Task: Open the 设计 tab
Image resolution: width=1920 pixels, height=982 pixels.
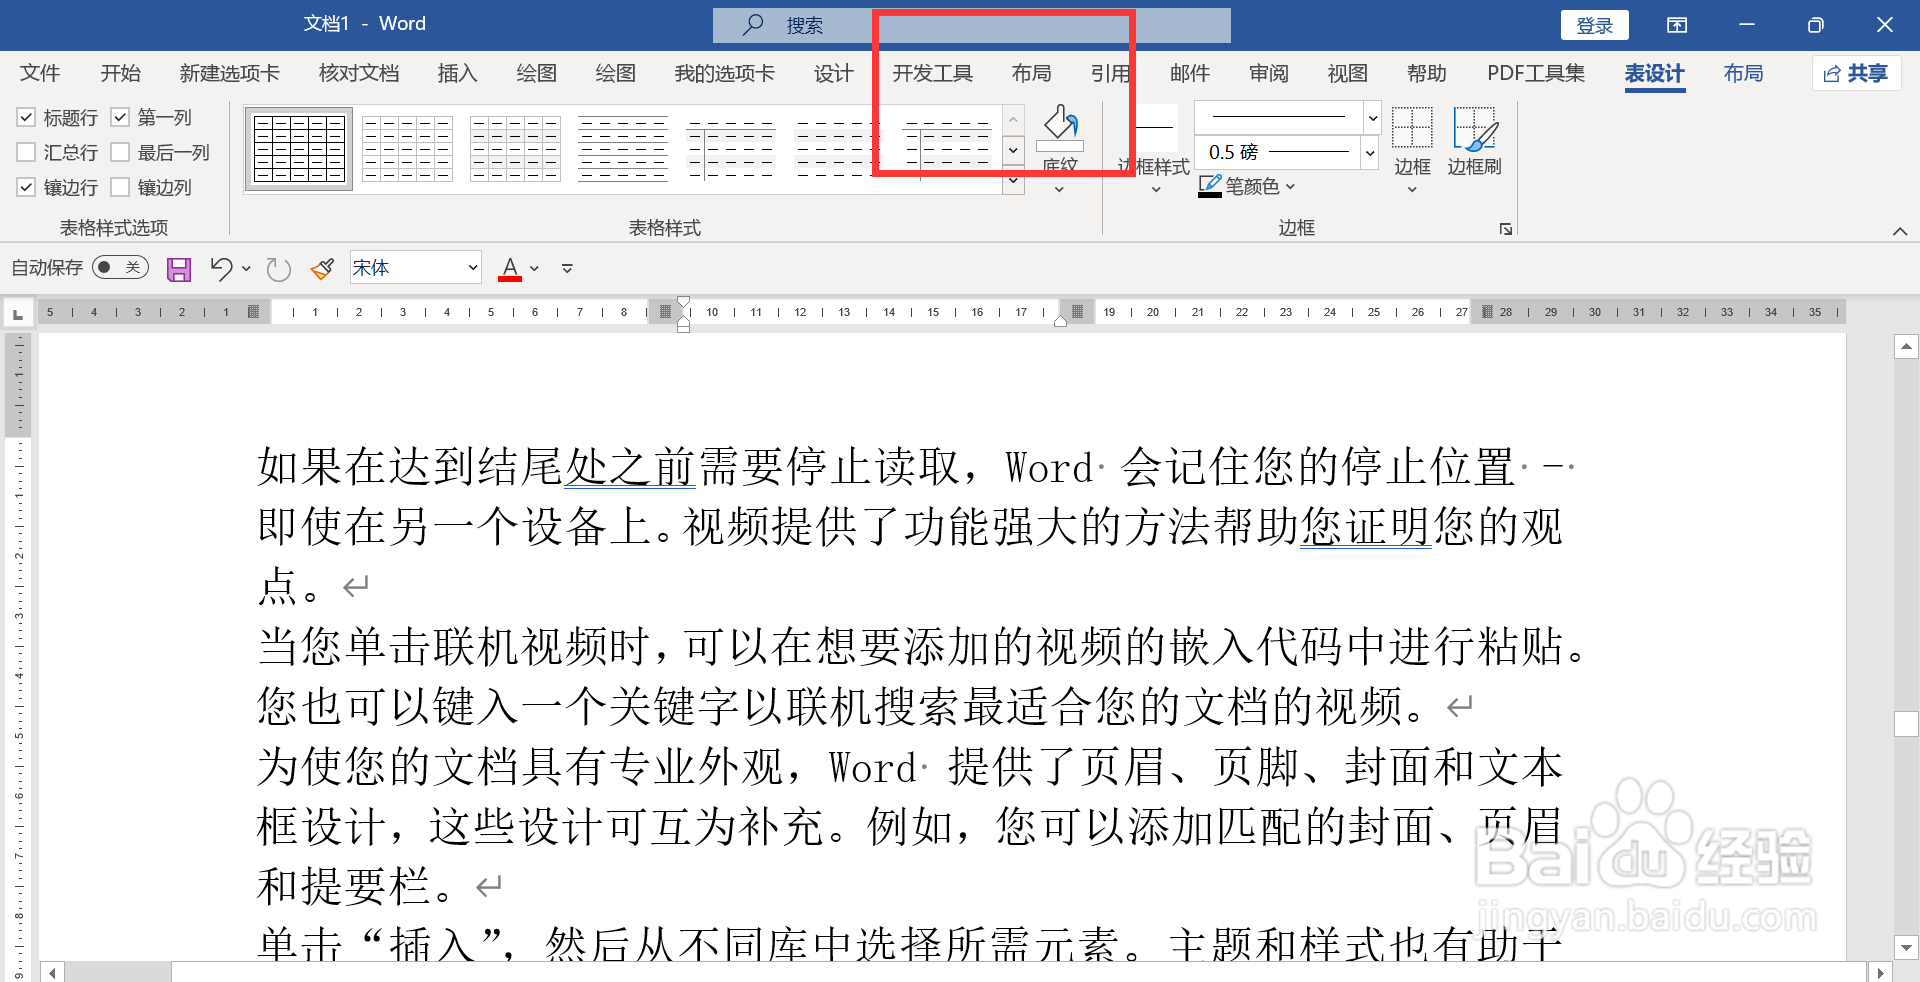Action: click(833, 73)
